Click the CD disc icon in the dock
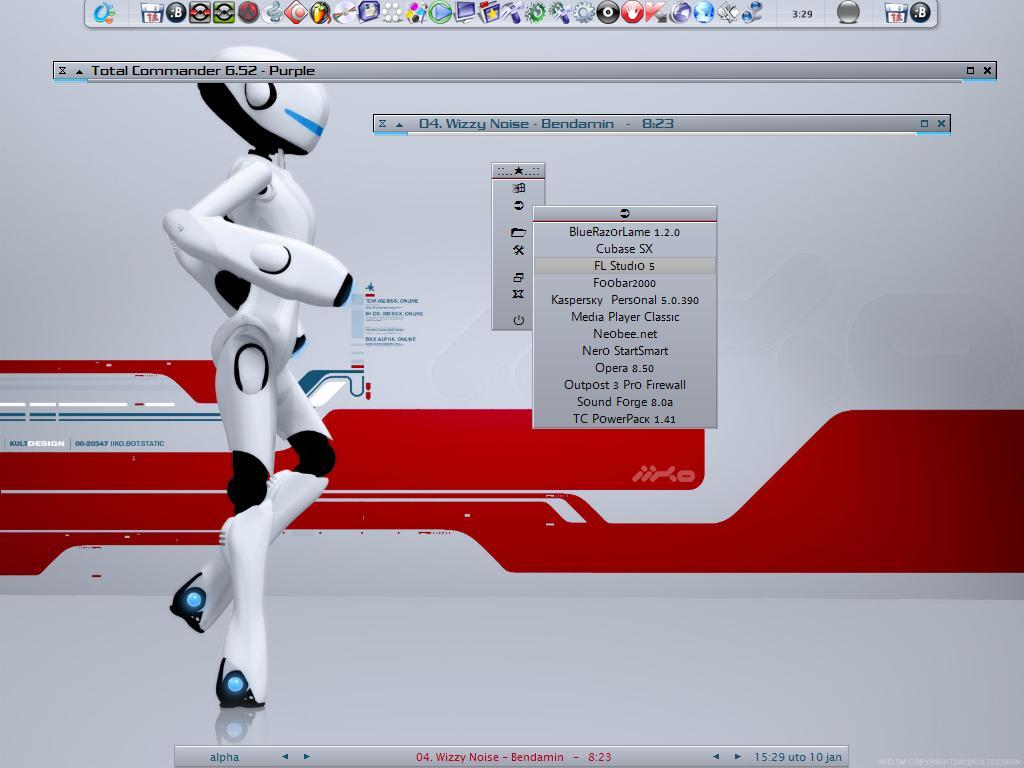1024x768 pixels. pyautogui.click(x=608, y=13)
